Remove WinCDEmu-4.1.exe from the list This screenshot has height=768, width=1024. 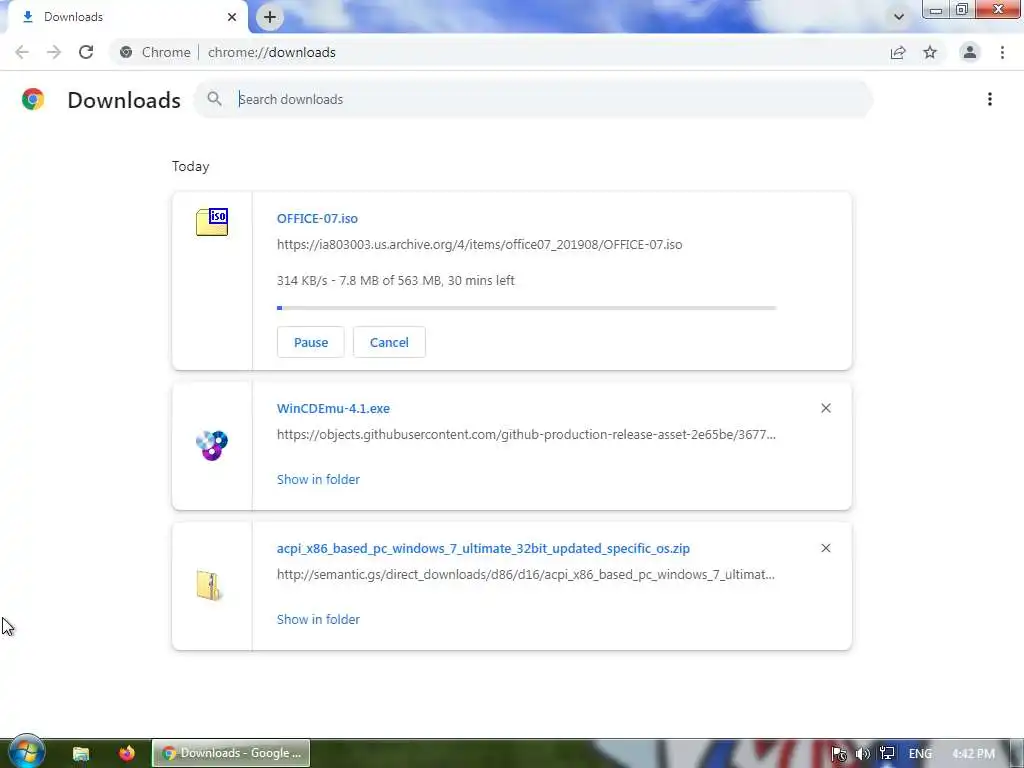[x=825, y=408]
